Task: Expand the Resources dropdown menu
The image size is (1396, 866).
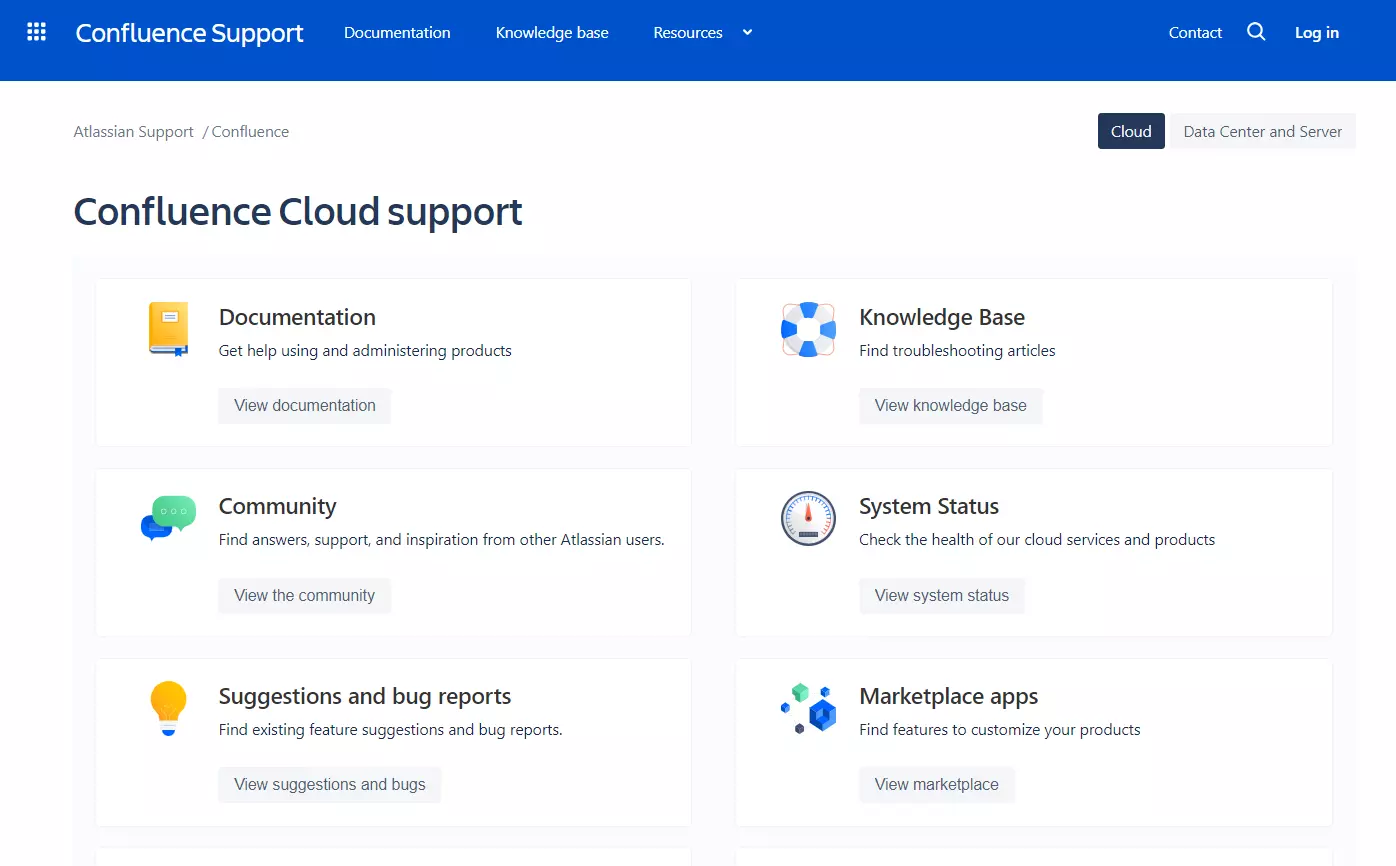Action: tap(702, 32)
